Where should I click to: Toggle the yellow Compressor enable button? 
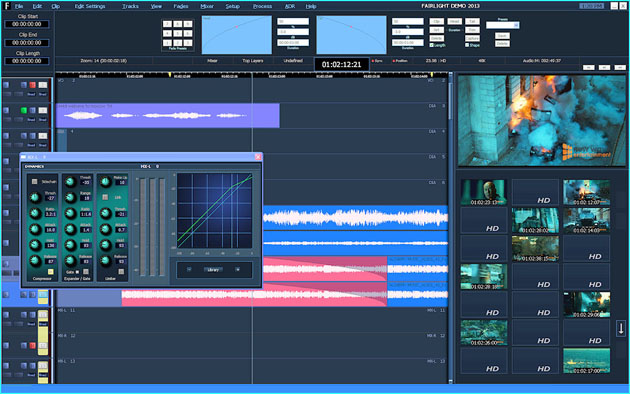(51, 272)
